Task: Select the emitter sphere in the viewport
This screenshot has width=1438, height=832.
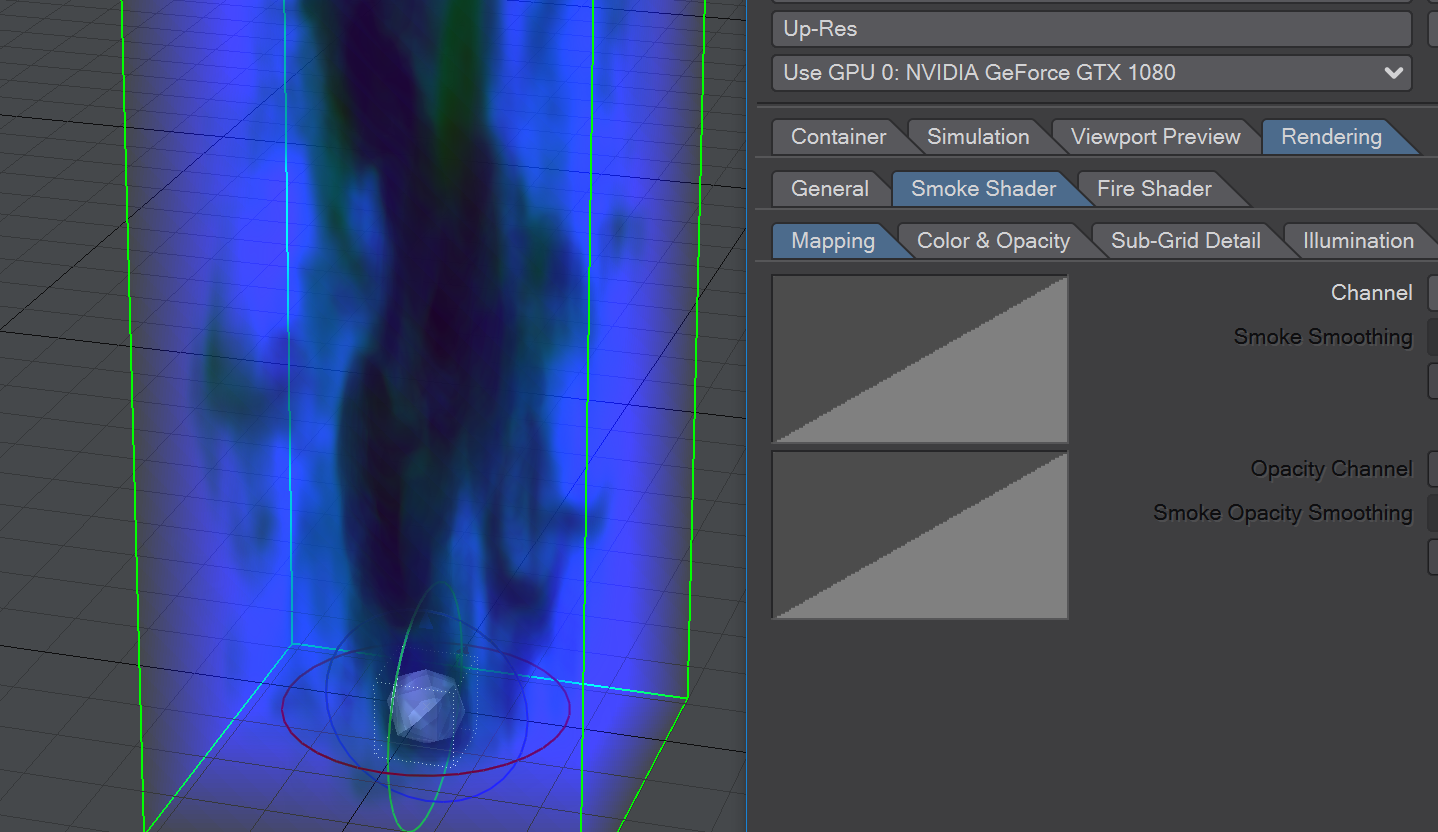Action: point(425,706)
